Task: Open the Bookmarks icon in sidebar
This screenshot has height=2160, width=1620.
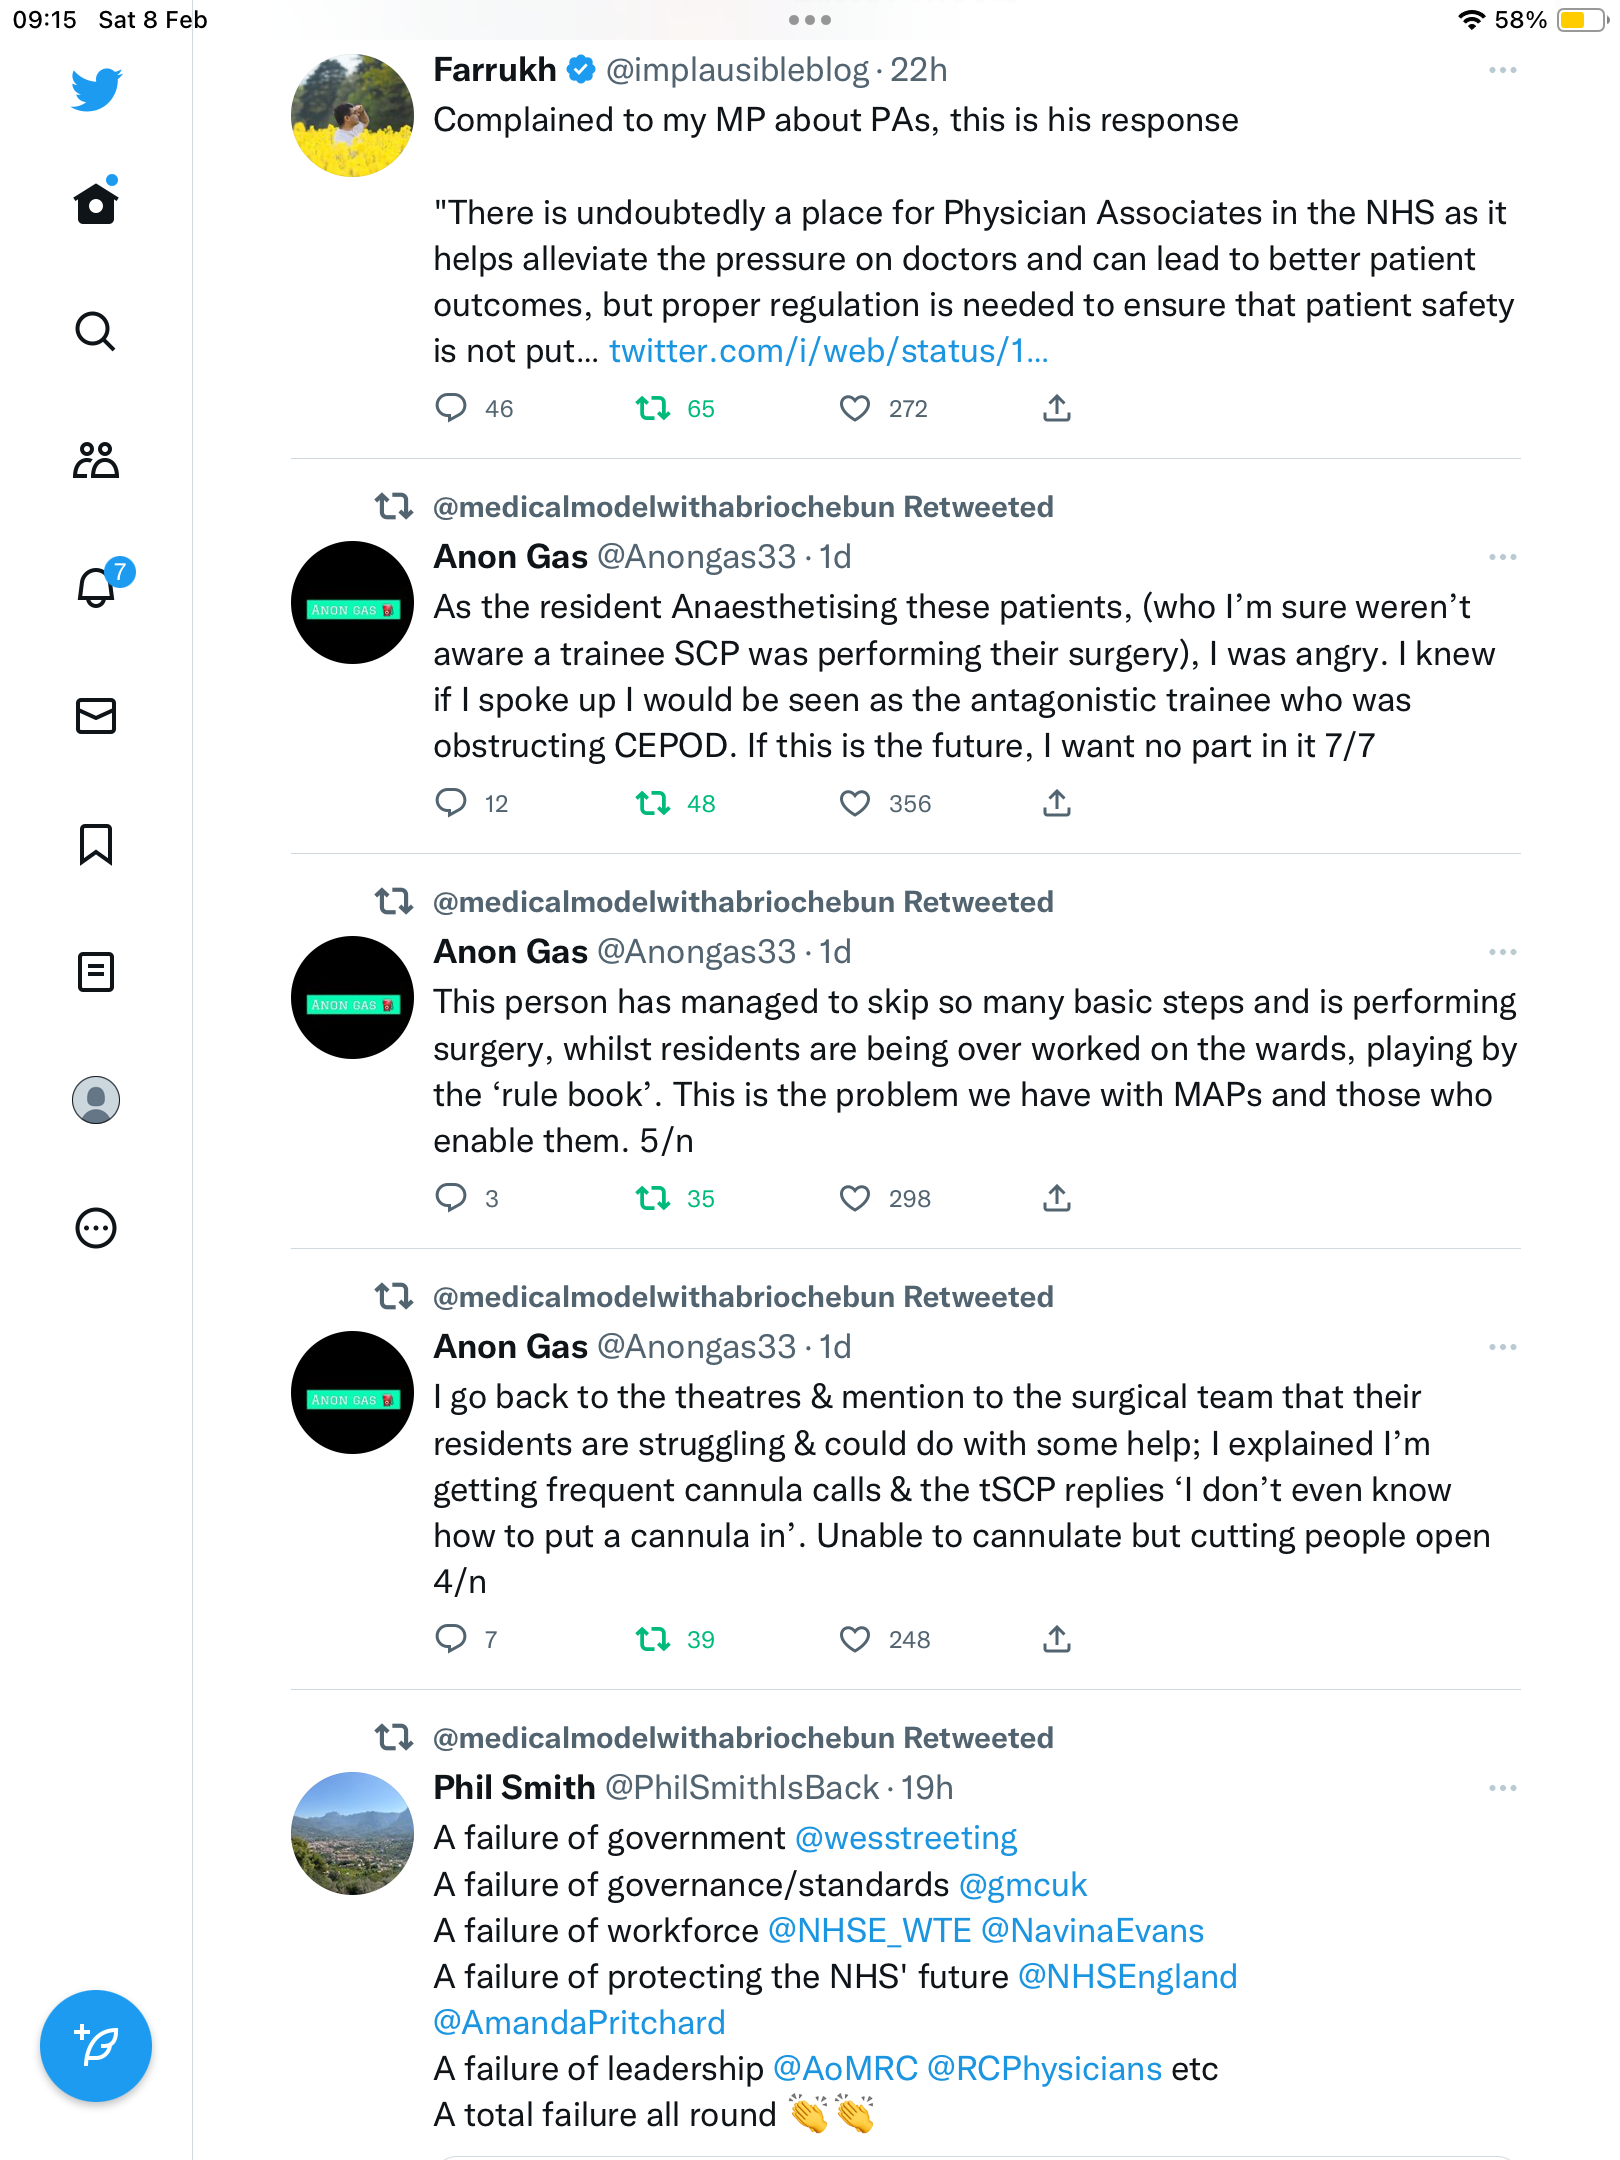Action: click(96, 844)
